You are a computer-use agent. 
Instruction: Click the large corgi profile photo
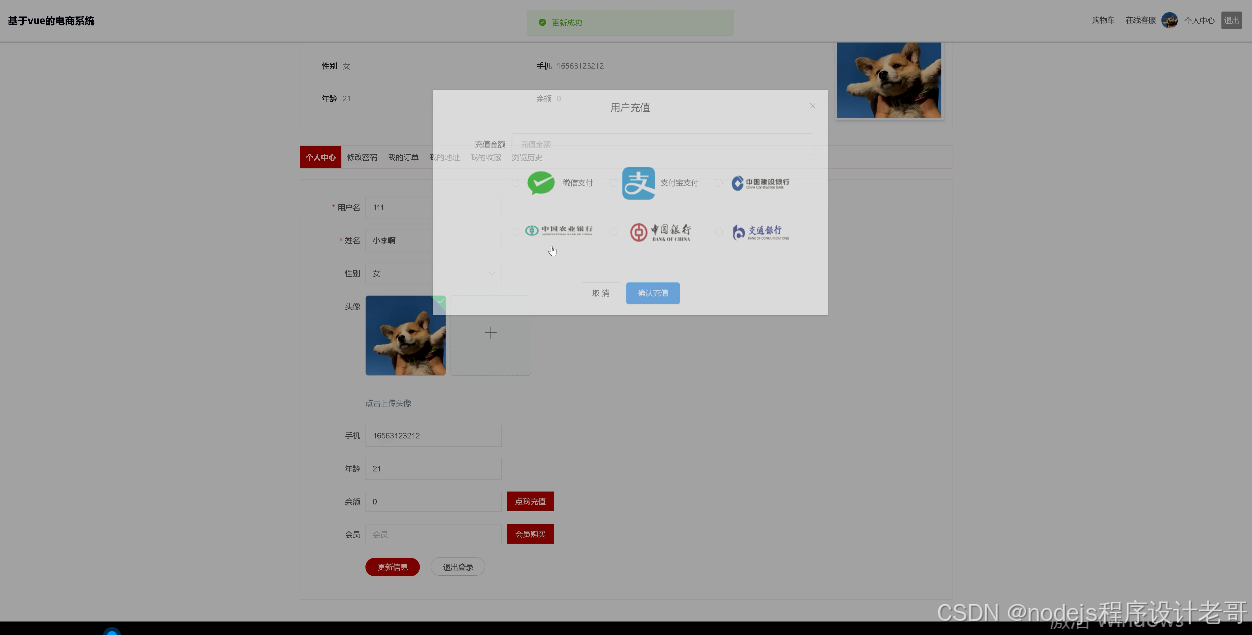(x=889, y=80)
